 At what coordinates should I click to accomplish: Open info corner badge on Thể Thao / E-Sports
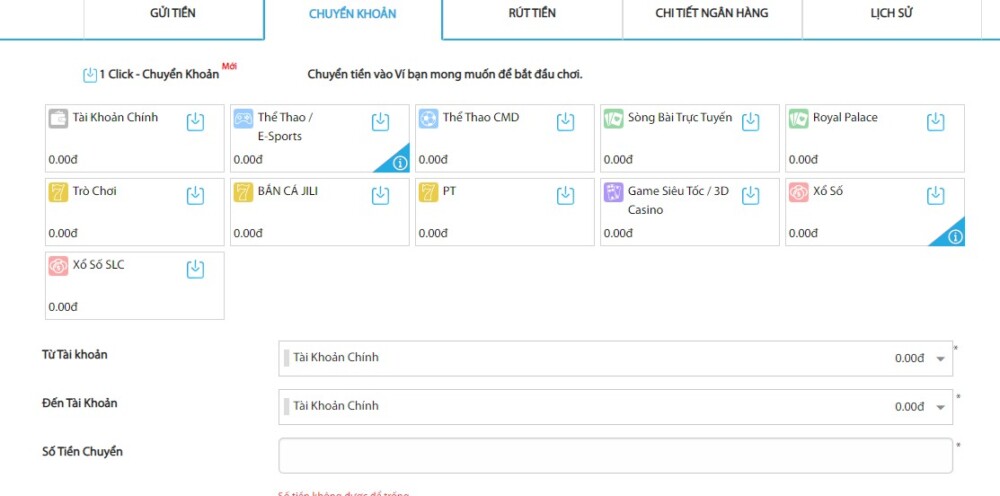point(399,163)
